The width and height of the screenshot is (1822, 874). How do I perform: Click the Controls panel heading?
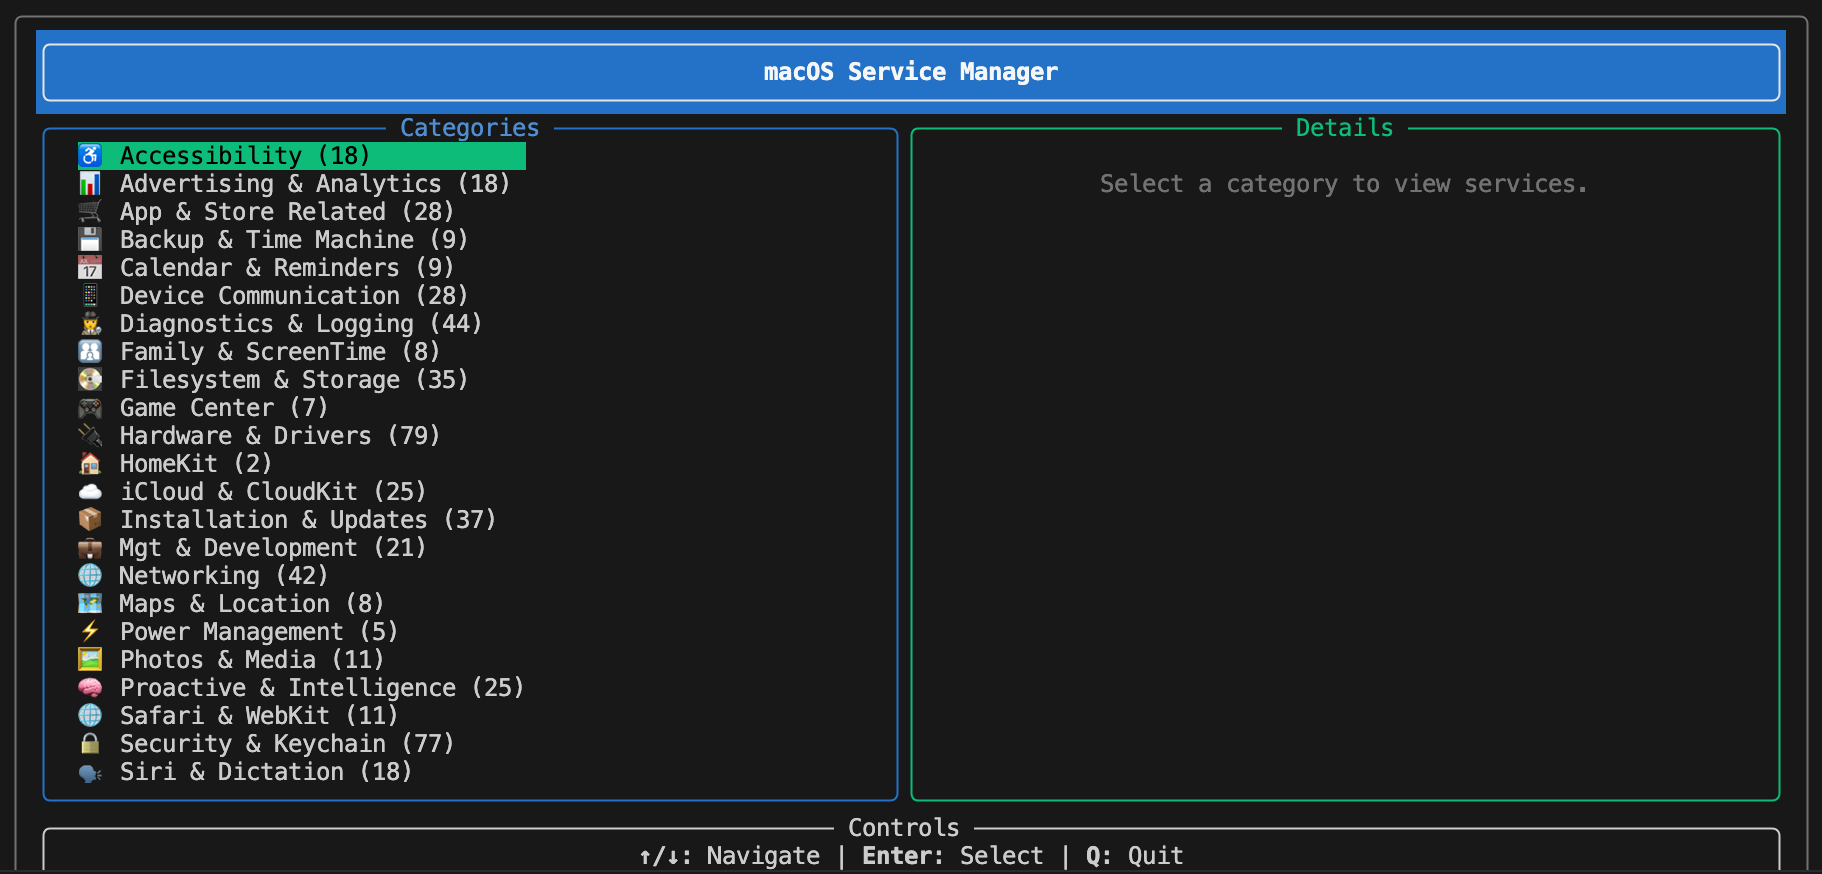click(903, 827)
